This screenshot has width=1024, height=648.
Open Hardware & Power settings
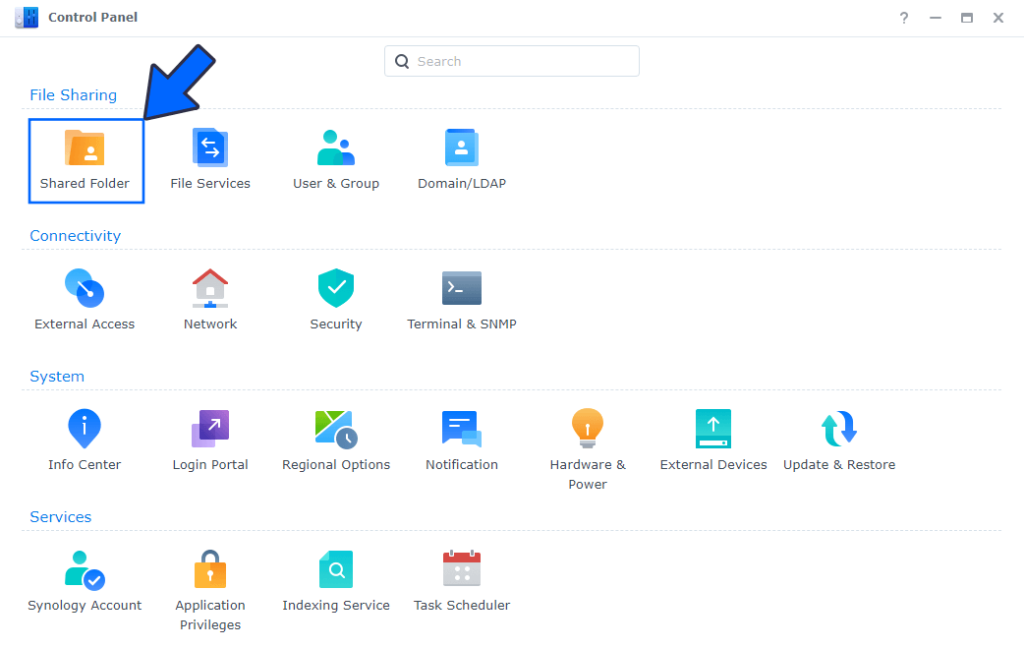(587, 430)
